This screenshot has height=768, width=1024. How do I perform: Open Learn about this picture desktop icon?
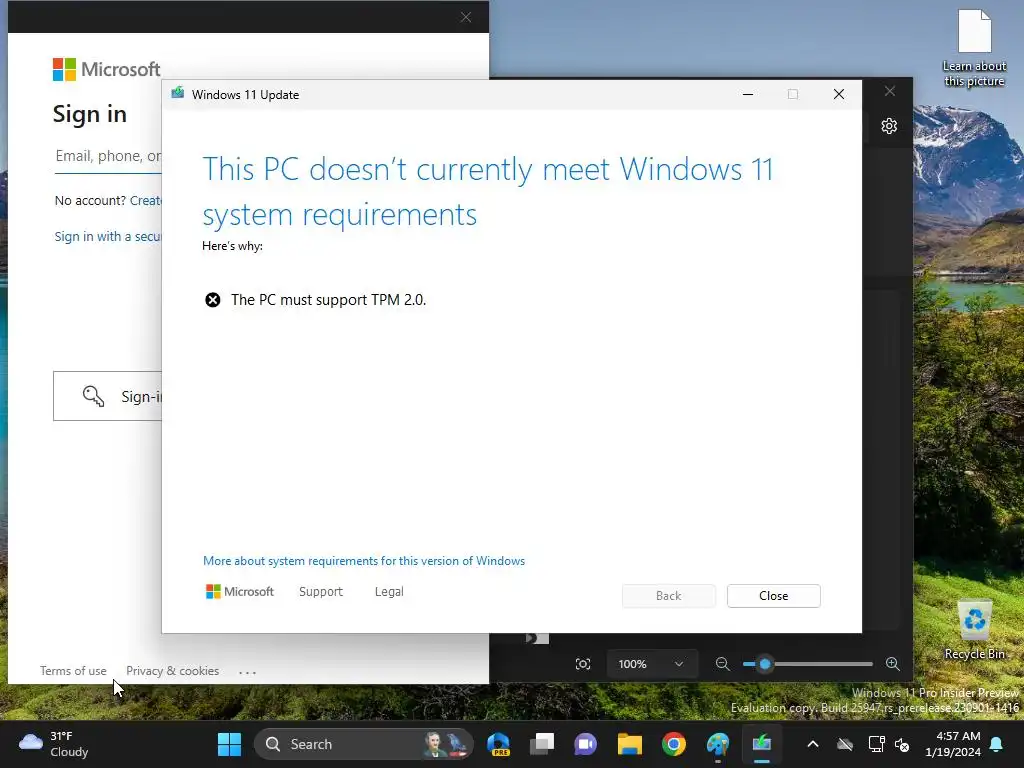tap(974, 48)
